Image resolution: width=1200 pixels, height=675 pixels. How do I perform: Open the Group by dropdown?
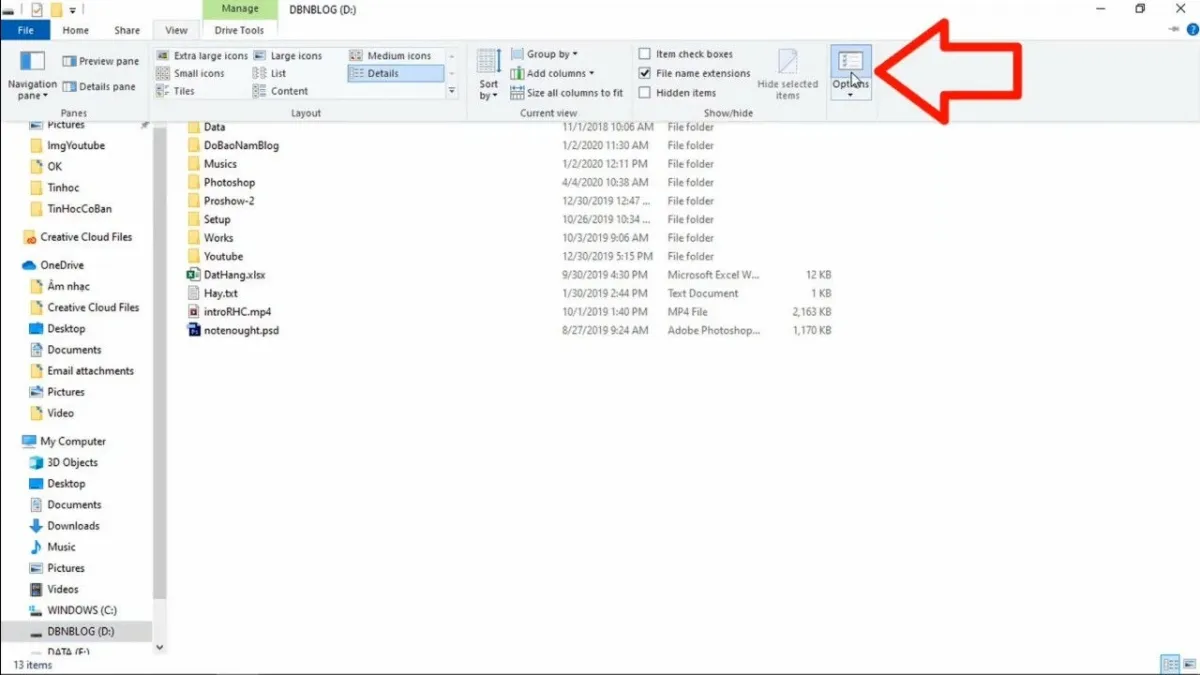pyautogui.click(x=545, y=53)
